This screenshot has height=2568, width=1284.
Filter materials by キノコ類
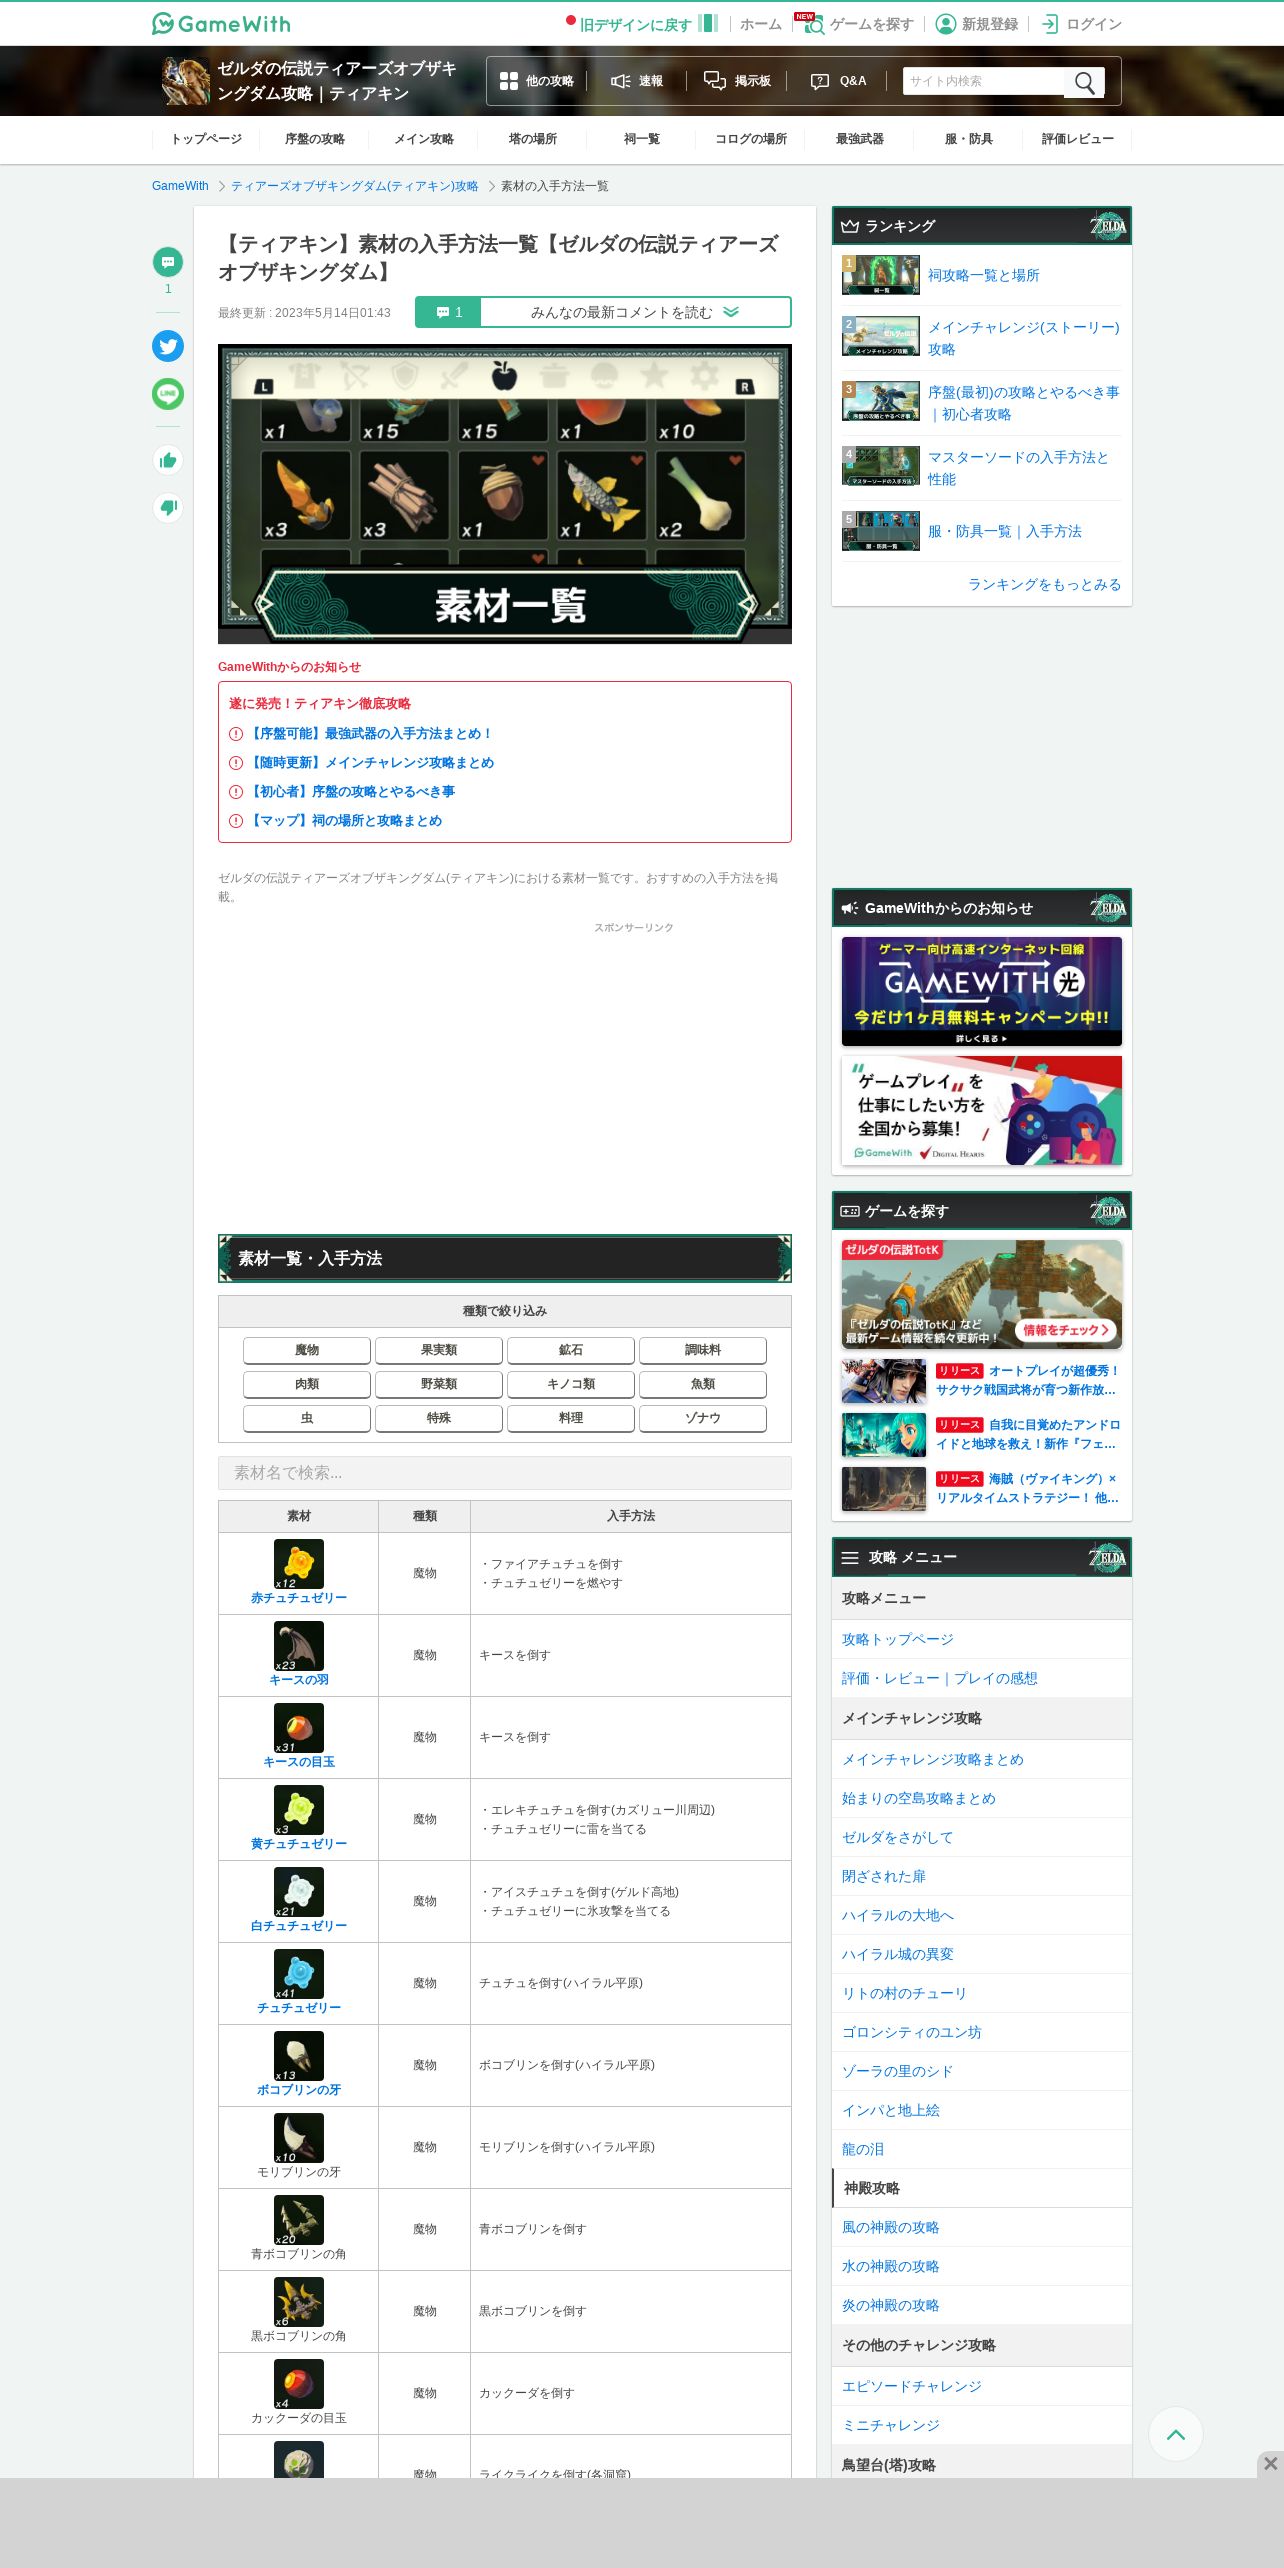point(571,1384)
